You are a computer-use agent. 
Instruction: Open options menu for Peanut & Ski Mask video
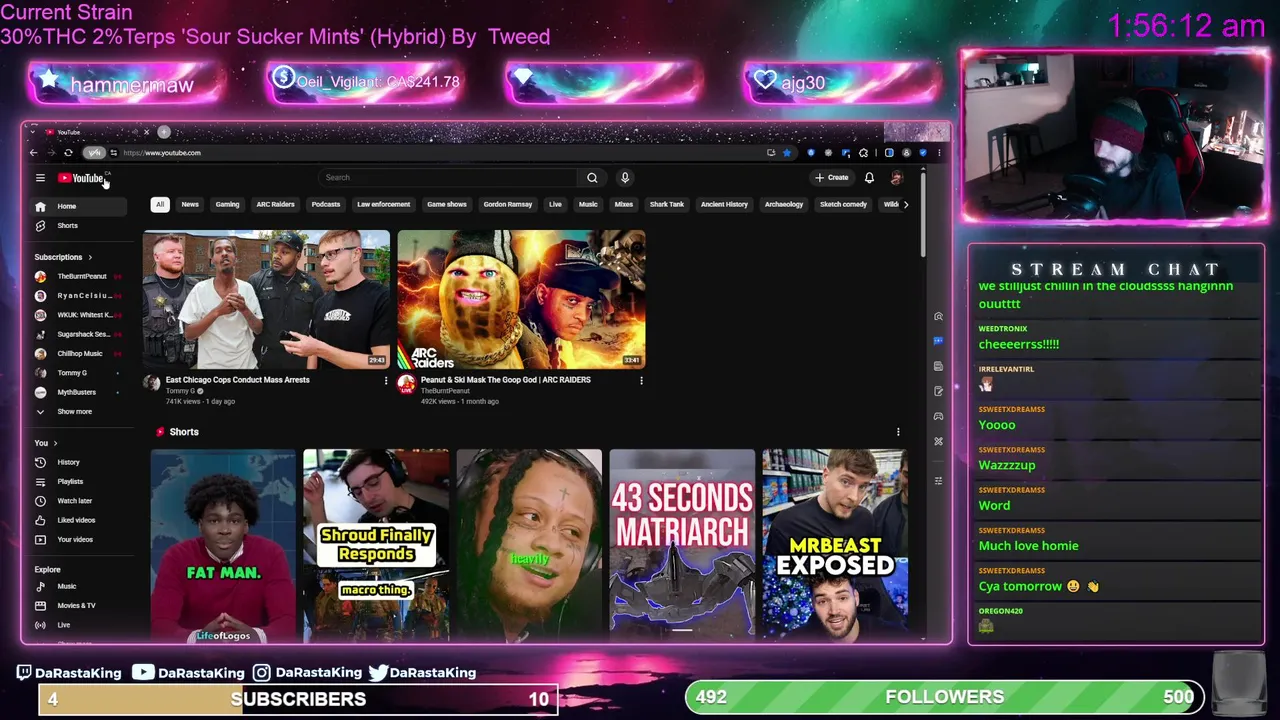click(x=641, y=380)
